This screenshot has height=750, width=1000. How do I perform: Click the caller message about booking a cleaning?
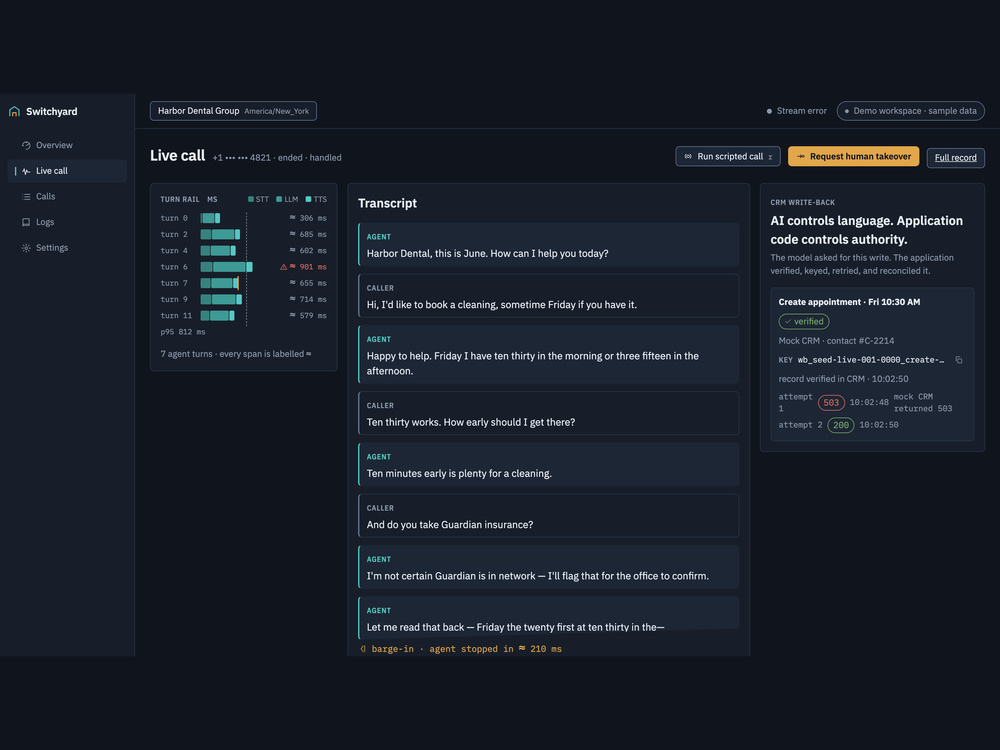click(x=548, y=296)
